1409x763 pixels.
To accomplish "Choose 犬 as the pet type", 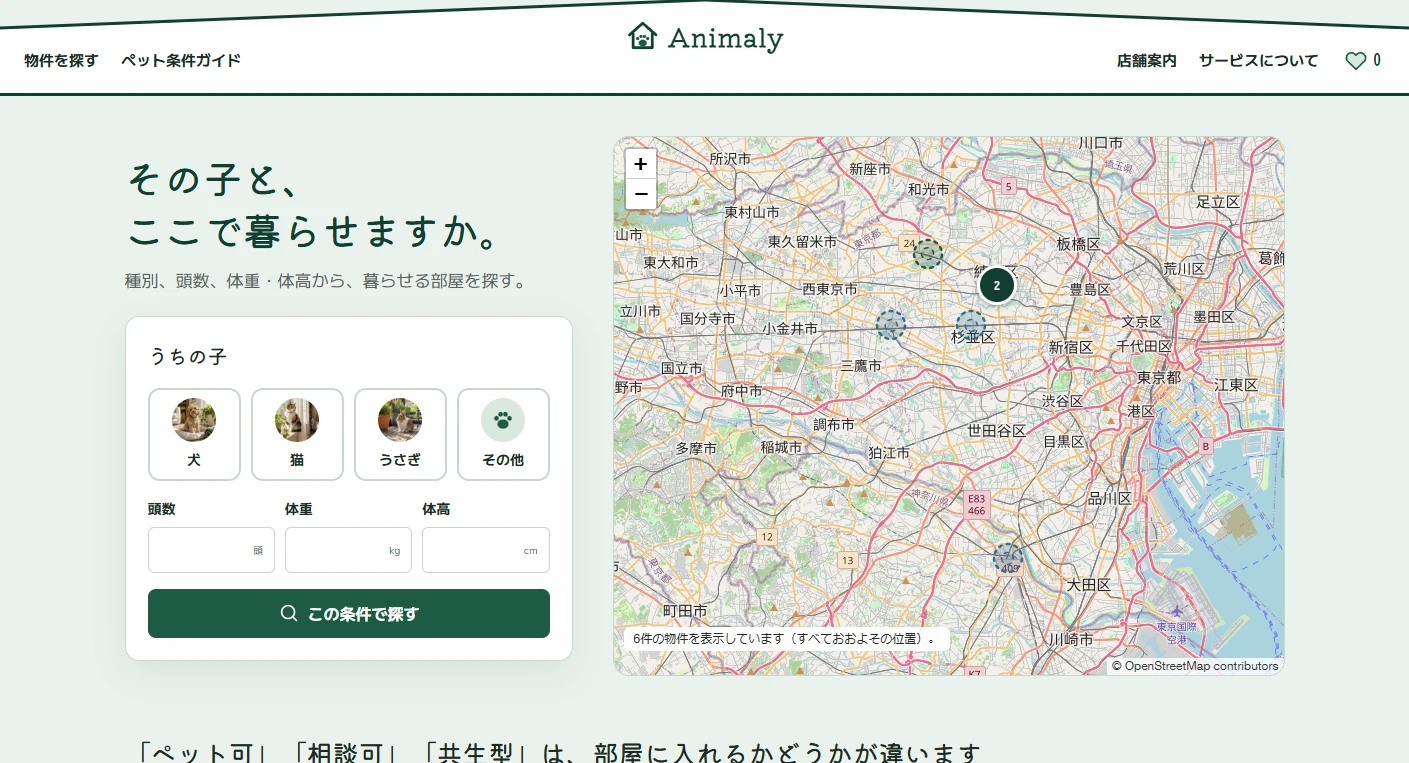I will 194,434.
